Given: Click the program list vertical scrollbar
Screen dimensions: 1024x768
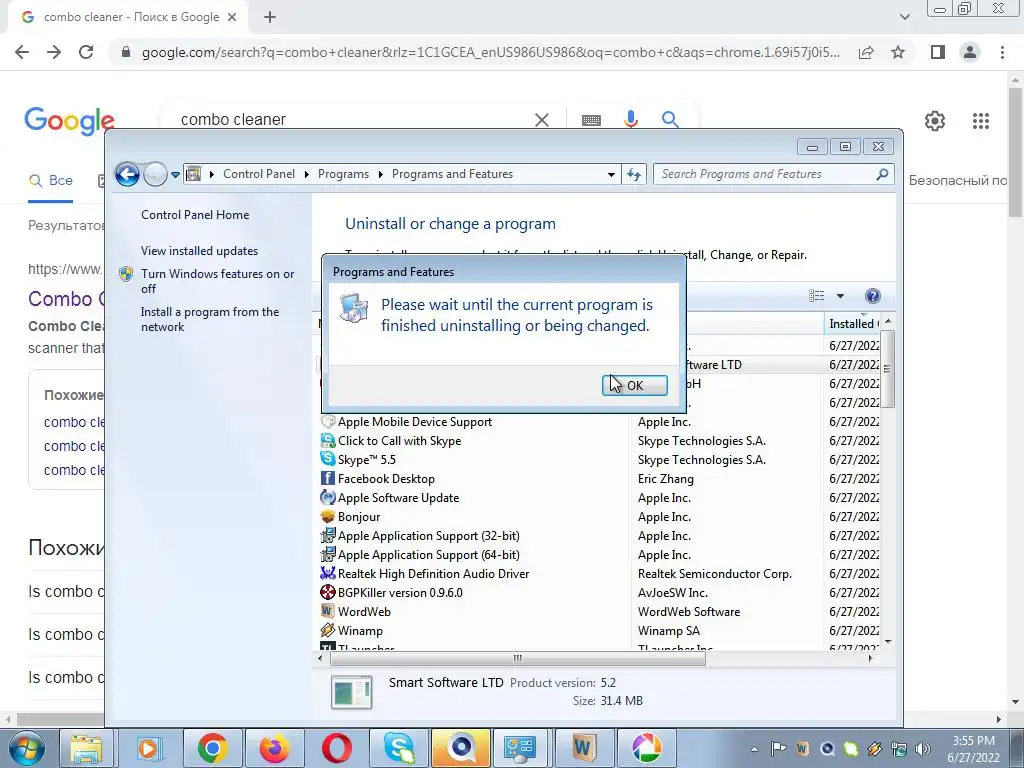Looking at the screenshot, I should coord(888,370).
